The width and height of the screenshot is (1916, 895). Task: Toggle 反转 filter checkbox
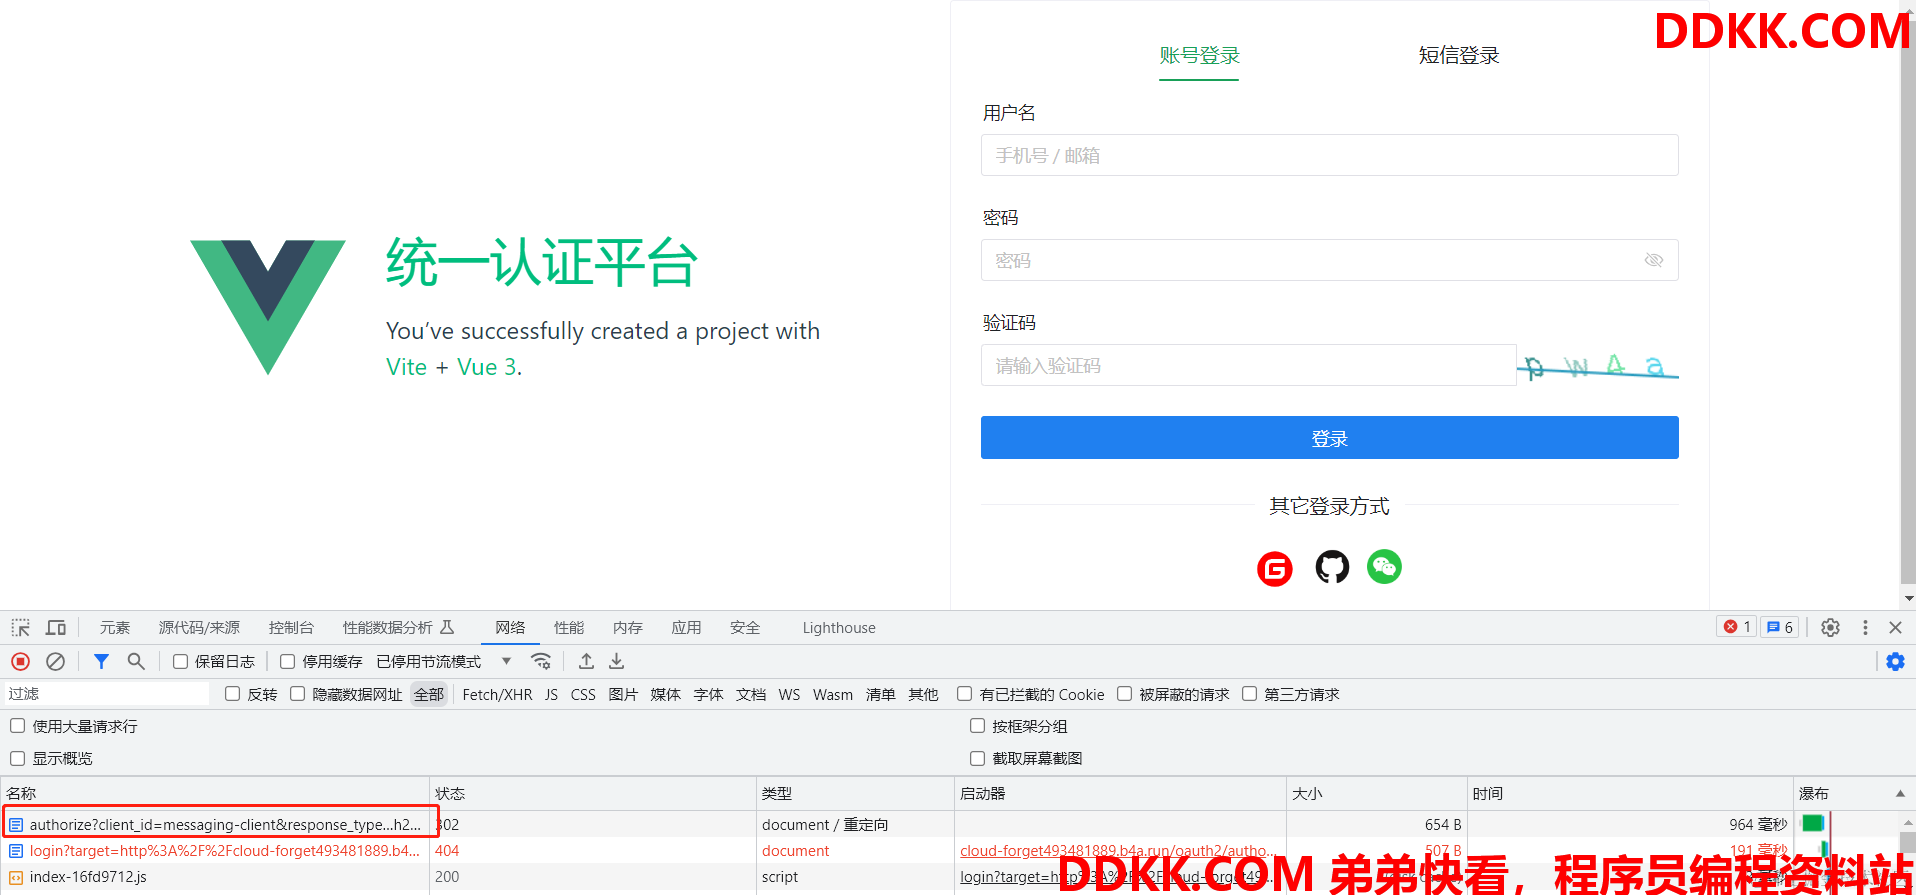(x=232, y=694)
